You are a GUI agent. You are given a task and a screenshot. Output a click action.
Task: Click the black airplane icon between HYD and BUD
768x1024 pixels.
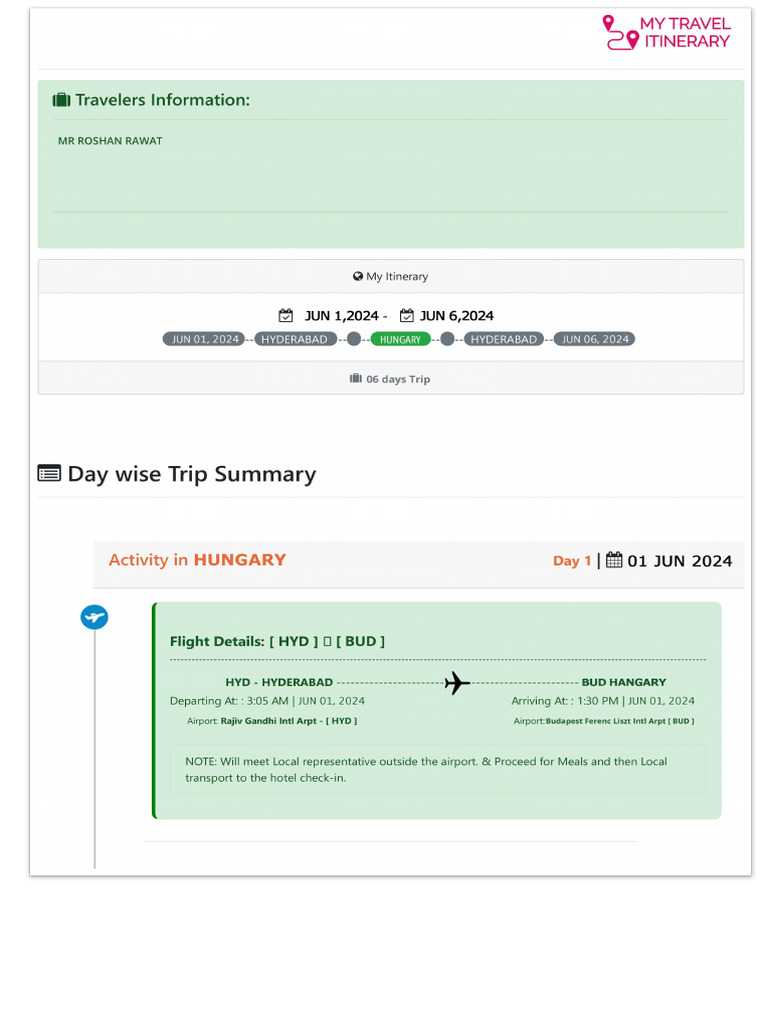click(457, 683)
